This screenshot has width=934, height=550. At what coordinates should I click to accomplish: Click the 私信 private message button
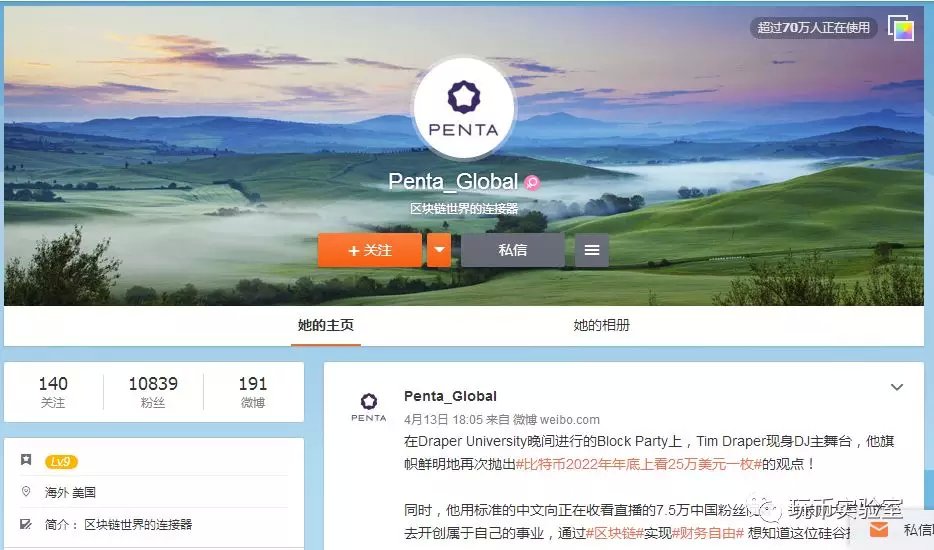[x=512, y=250]
